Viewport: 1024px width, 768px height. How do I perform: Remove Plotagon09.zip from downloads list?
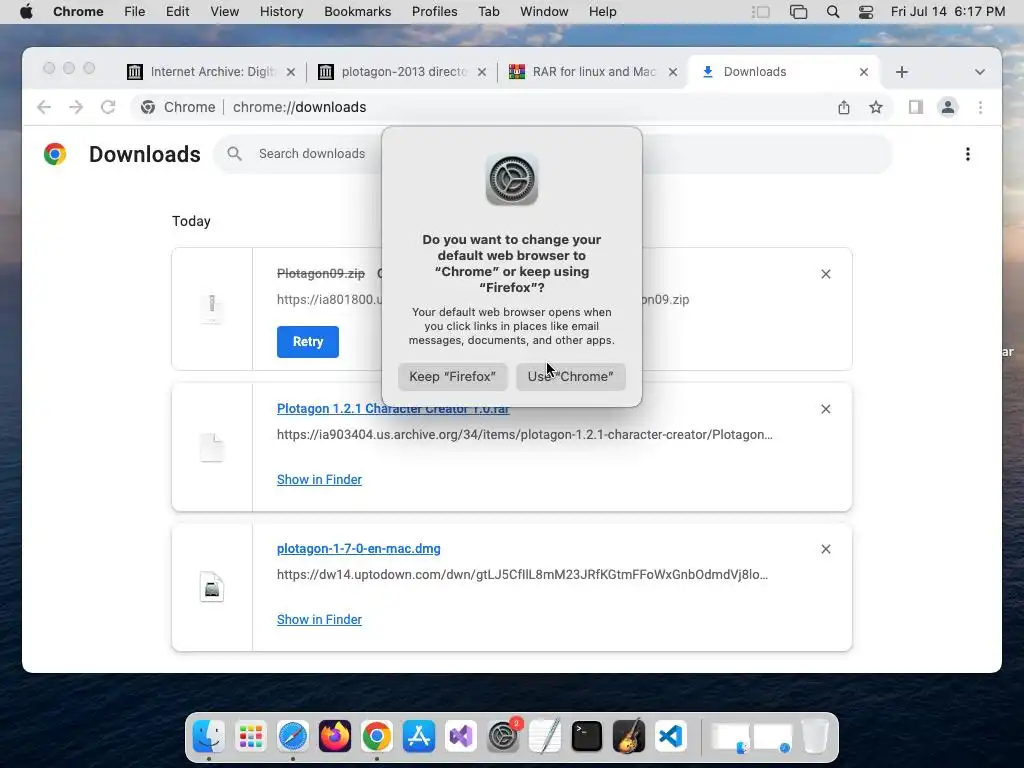click(825, 274)
